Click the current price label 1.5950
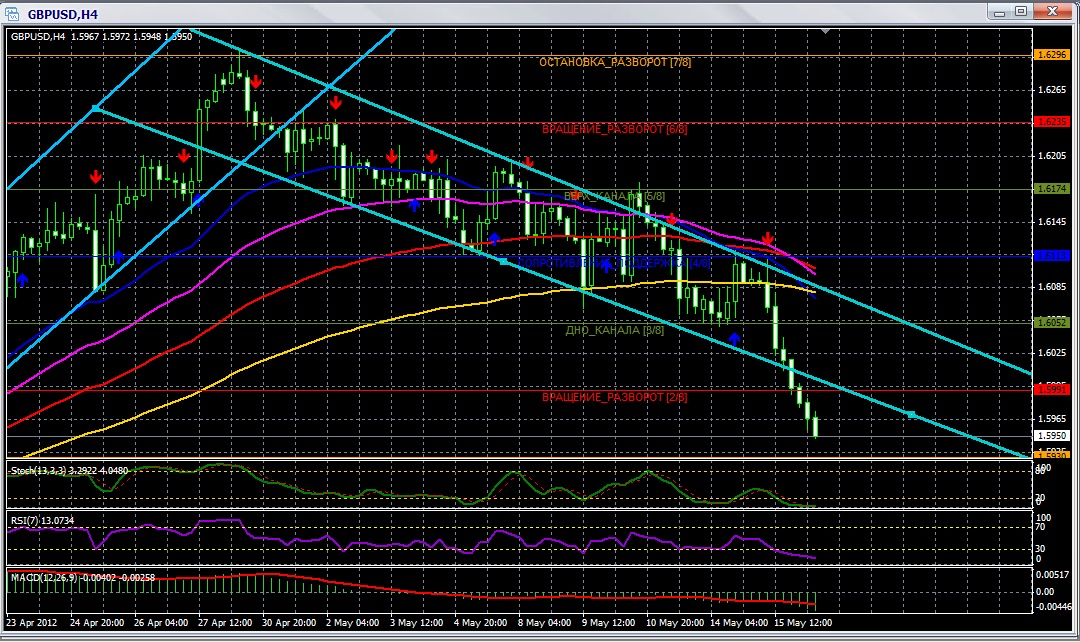Image resolution: width=1080 pixels, height=642 pixels. (1051, 436)
